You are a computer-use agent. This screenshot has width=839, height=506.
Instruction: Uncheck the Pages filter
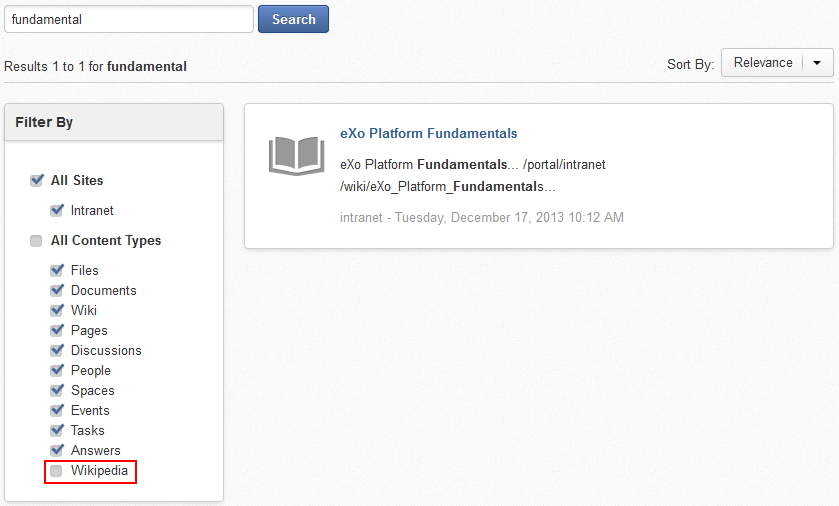coord(57,331)
